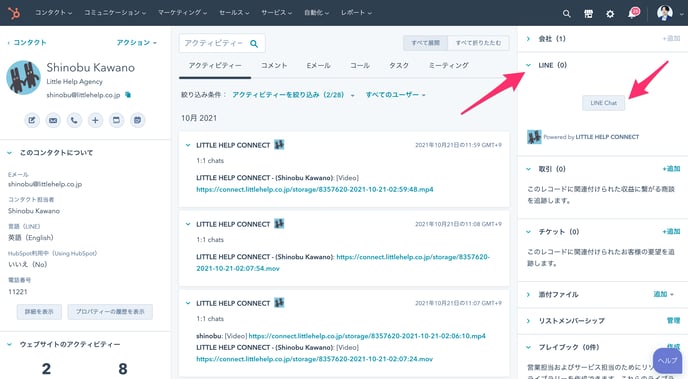Image resolution: width=688 pixels, height=379 pixels.
Task: Open the marketplace icon in top bar
Action: coord(588,14)
